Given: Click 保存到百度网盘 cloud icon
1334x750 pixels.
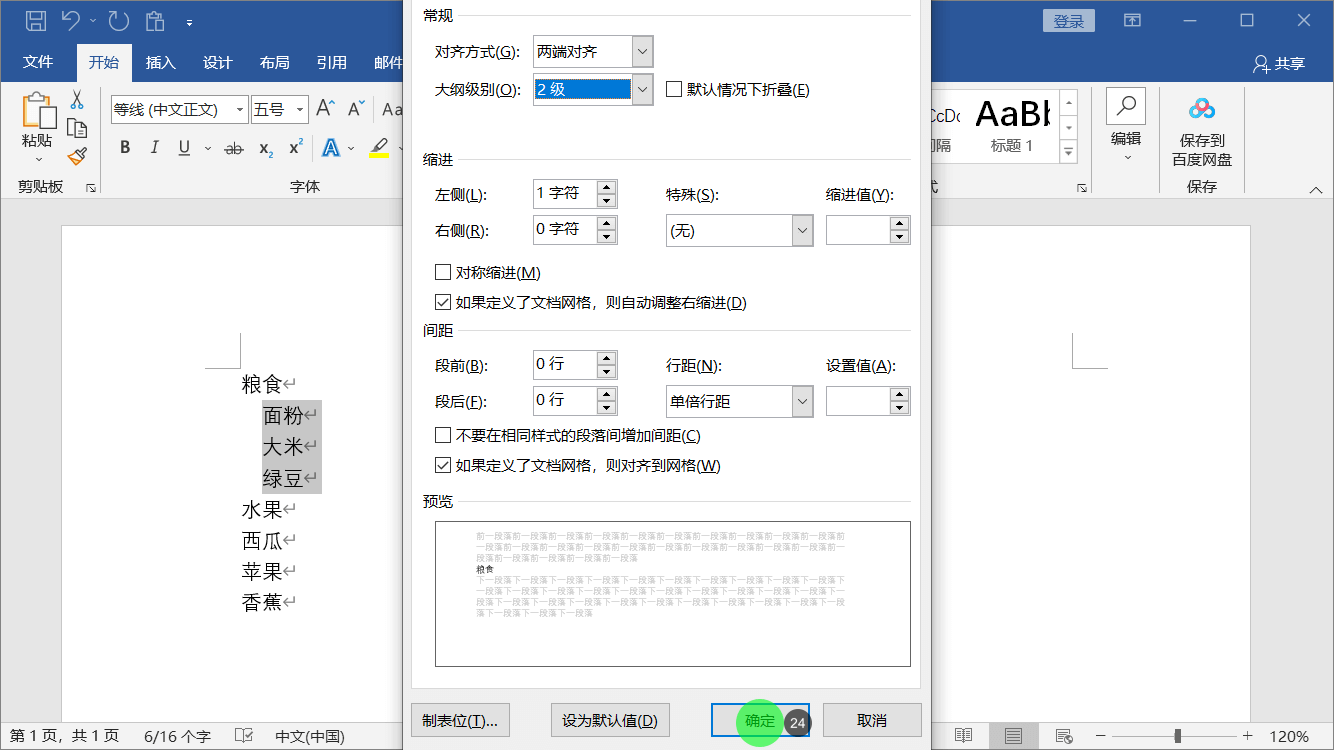Looking at the screenshot, I should point(1202,109).
